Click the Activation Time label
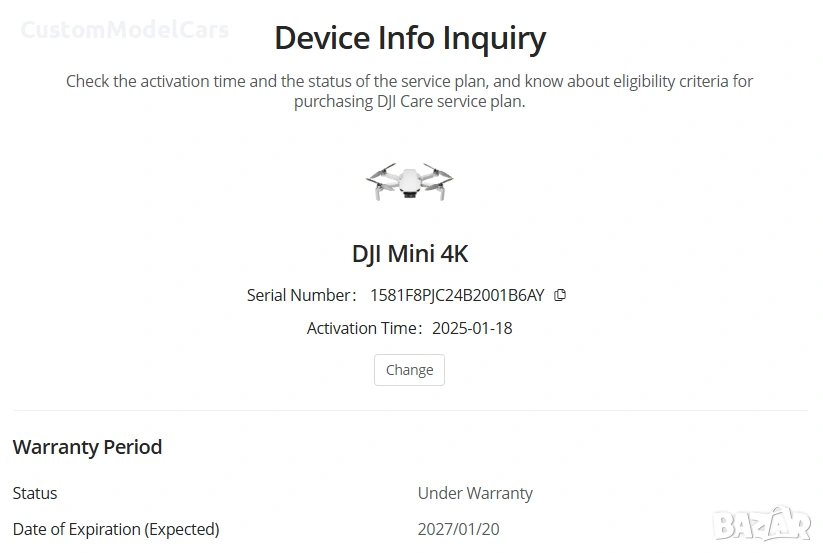Viewport: 823px width, 553px height. 364,328
